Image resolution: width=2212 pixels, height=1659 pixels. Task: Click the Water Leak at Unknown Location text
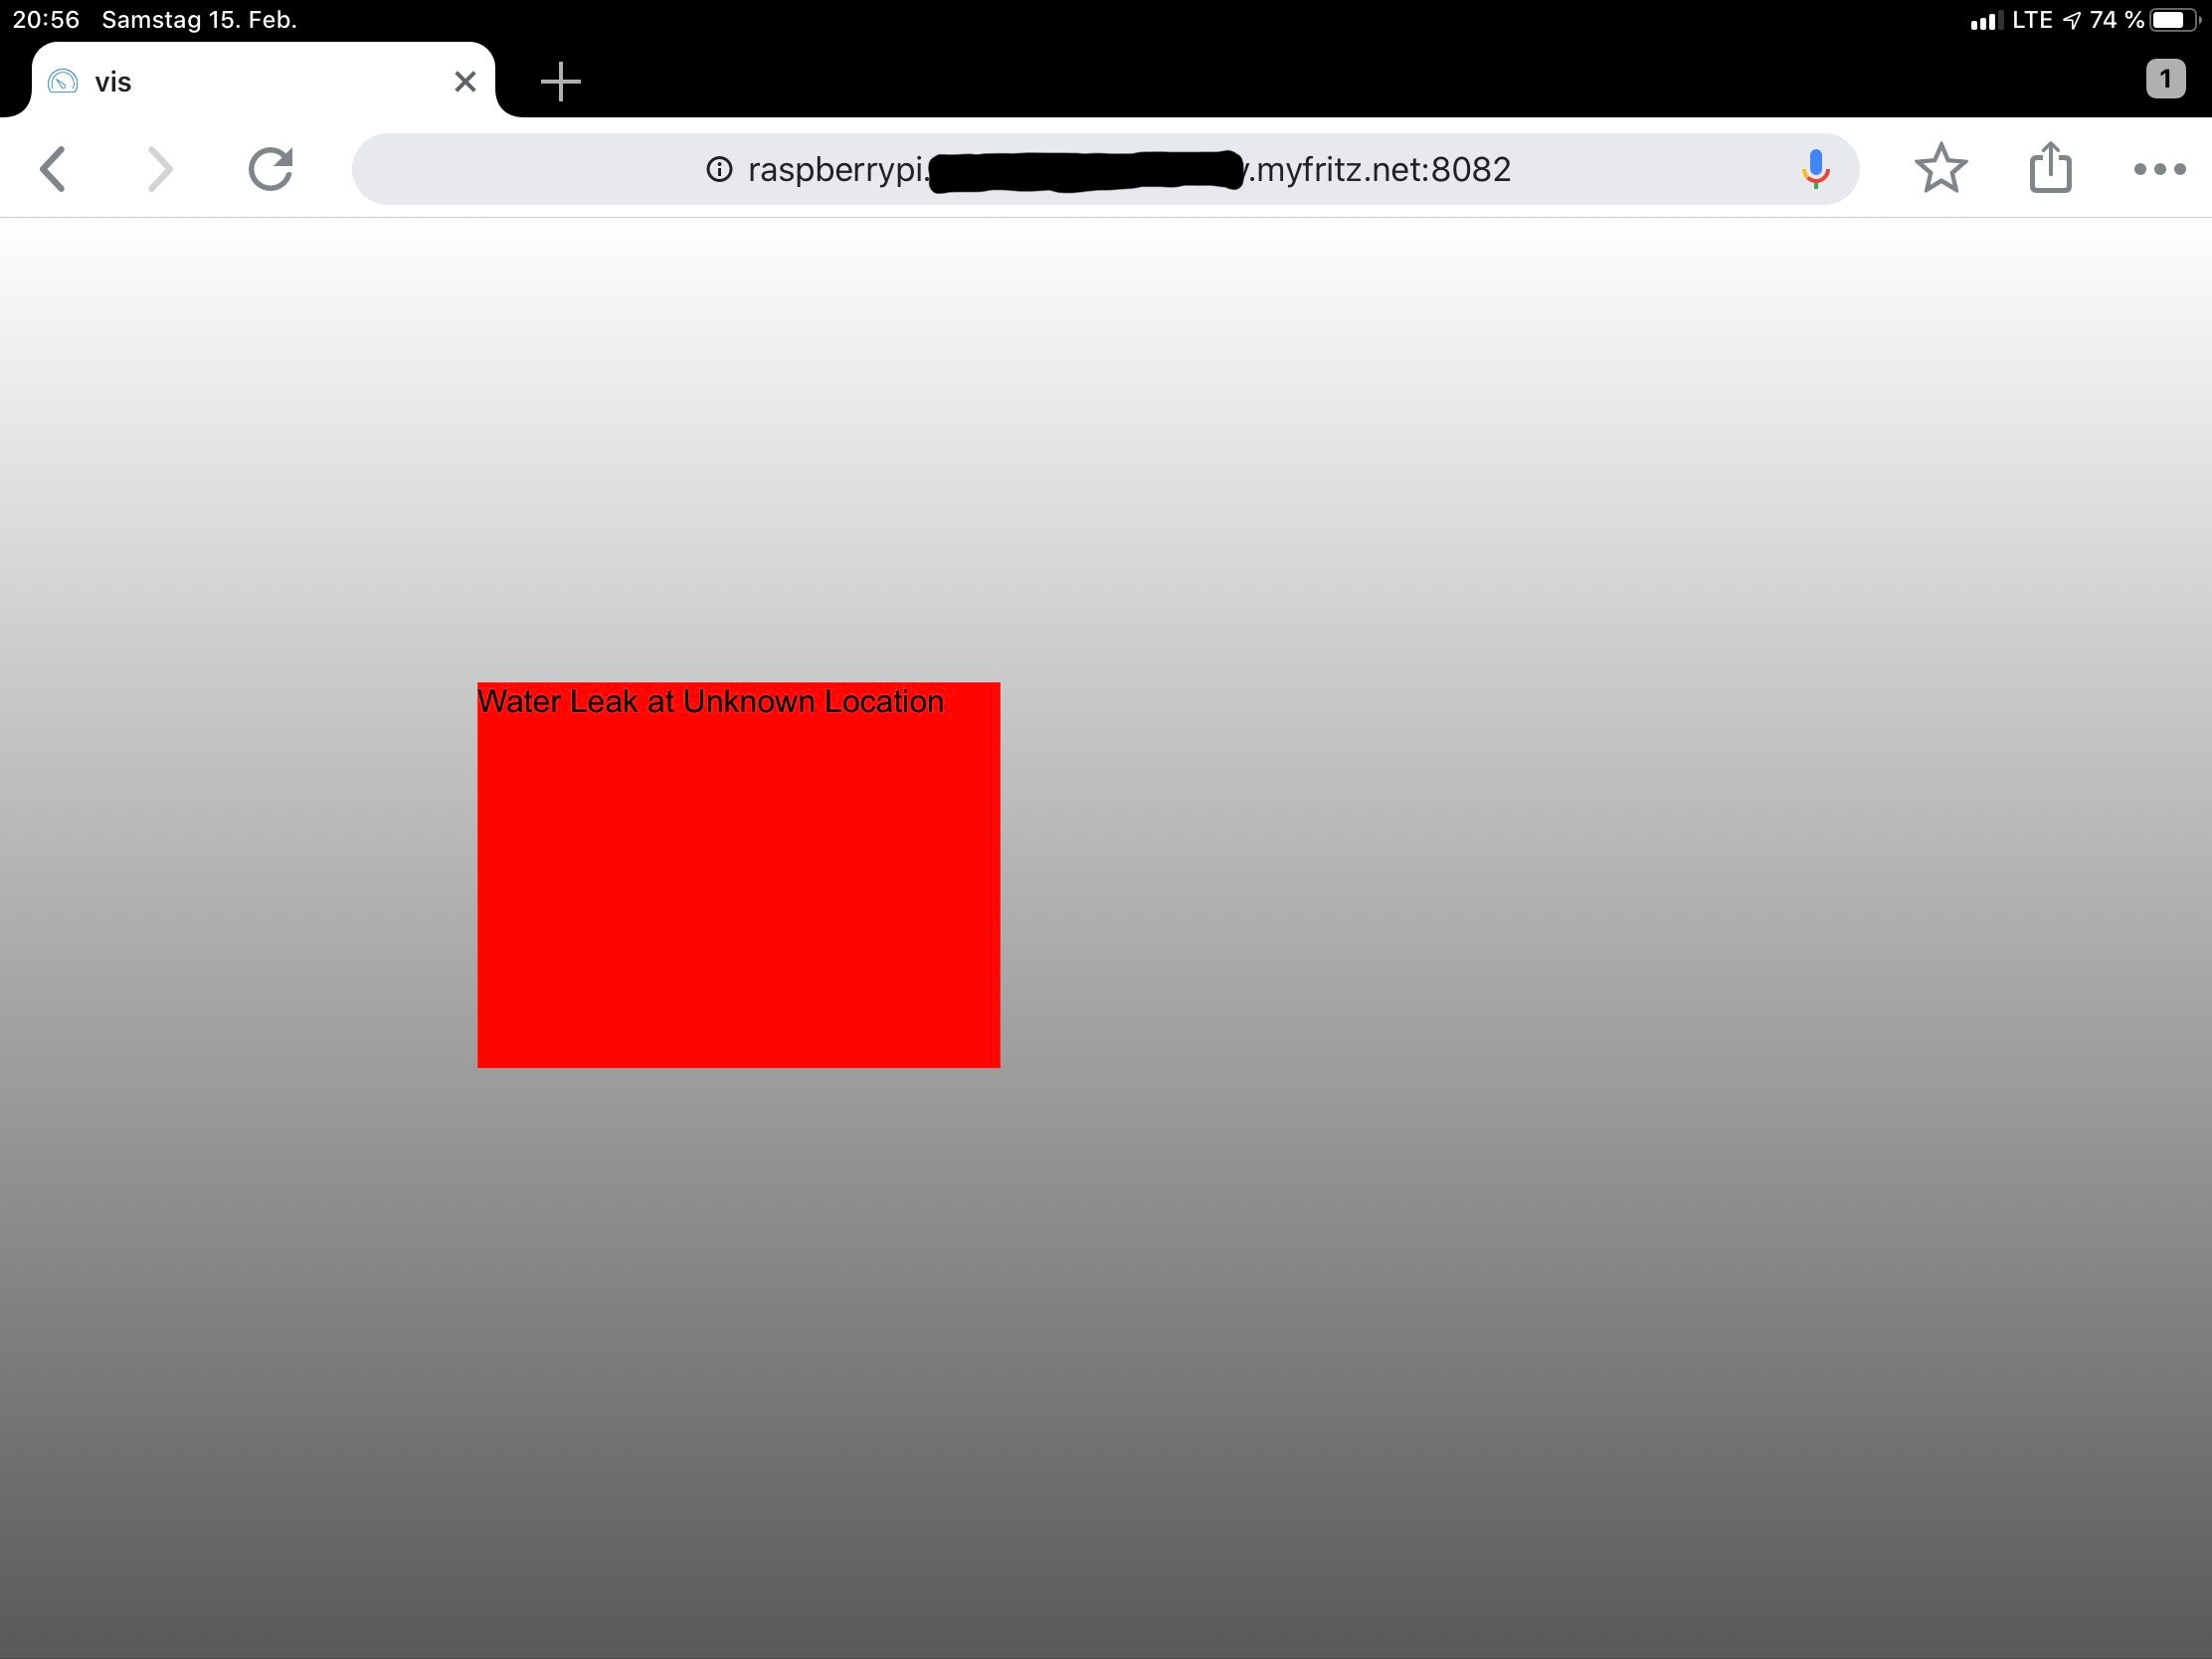710,701
